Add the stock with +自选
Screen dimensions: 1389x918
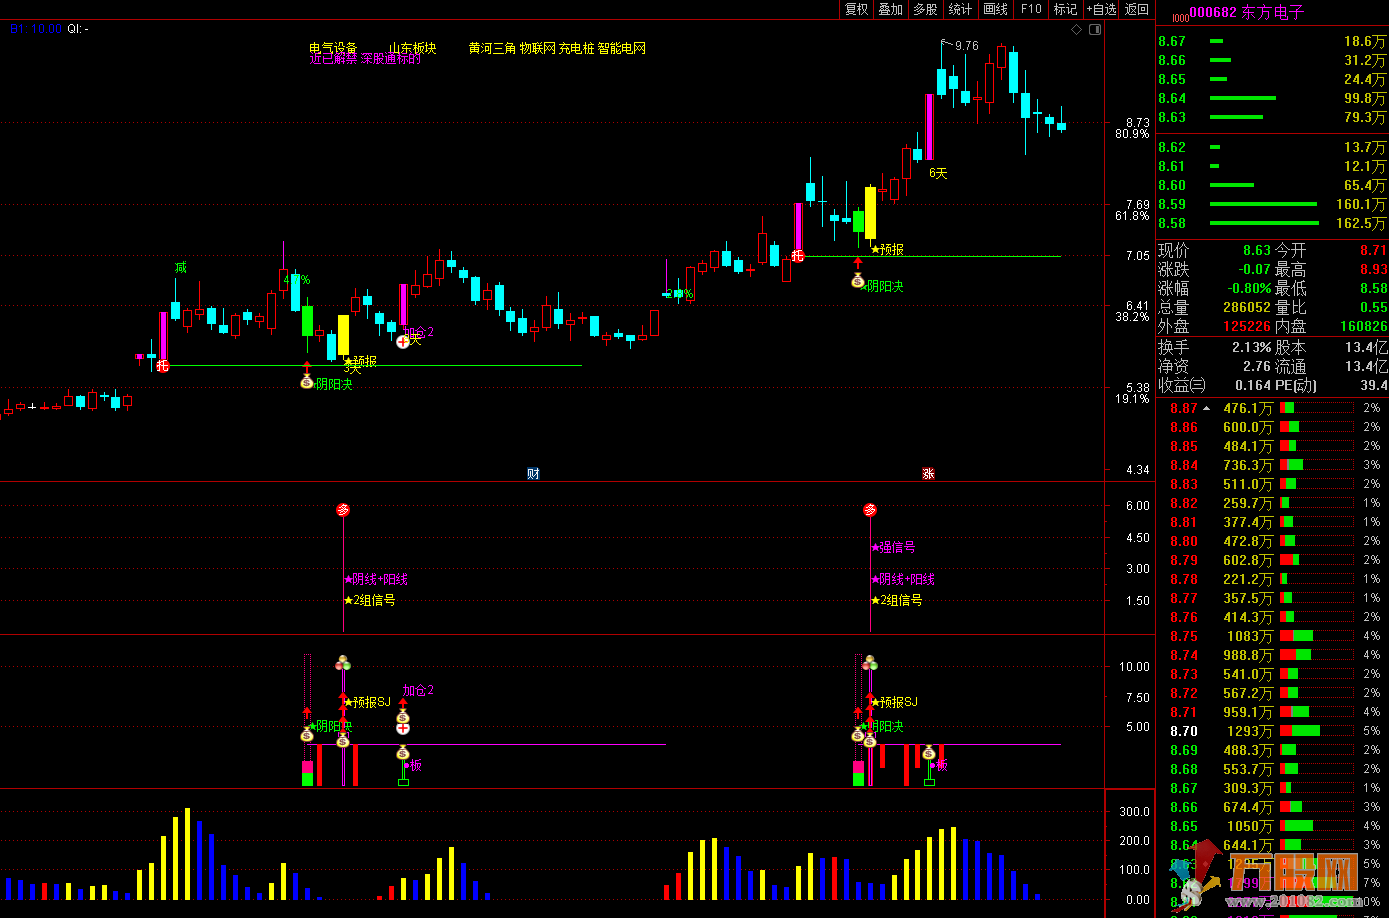pos(1101,9)
